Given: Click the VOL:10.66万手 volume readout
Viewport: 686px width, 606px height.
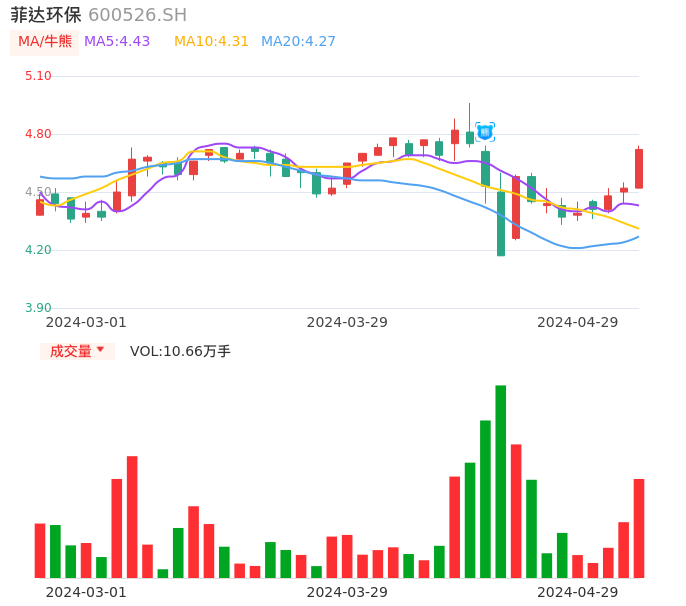Looking at the screenshot, I should 180,351.
